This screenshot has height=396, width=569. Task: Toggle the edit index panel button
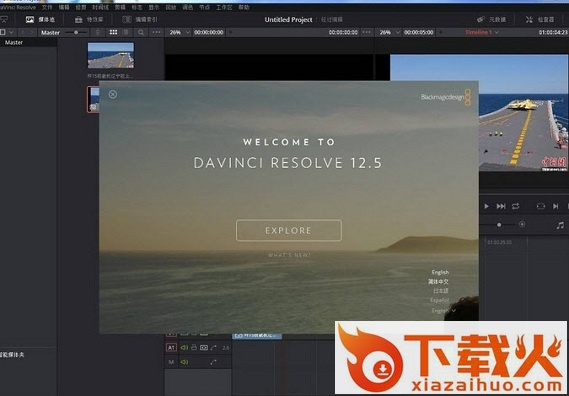point(140,20)
